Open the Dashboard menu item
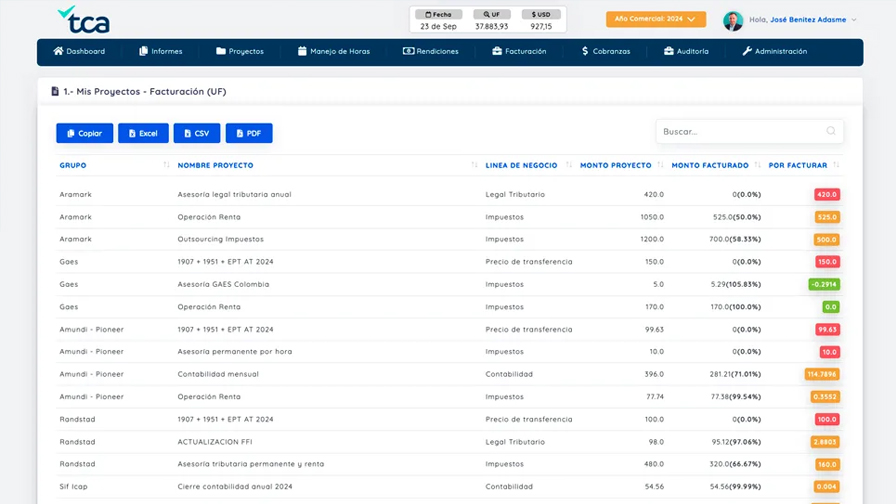This screenshot has width=896, height=504. coord(79,51)
